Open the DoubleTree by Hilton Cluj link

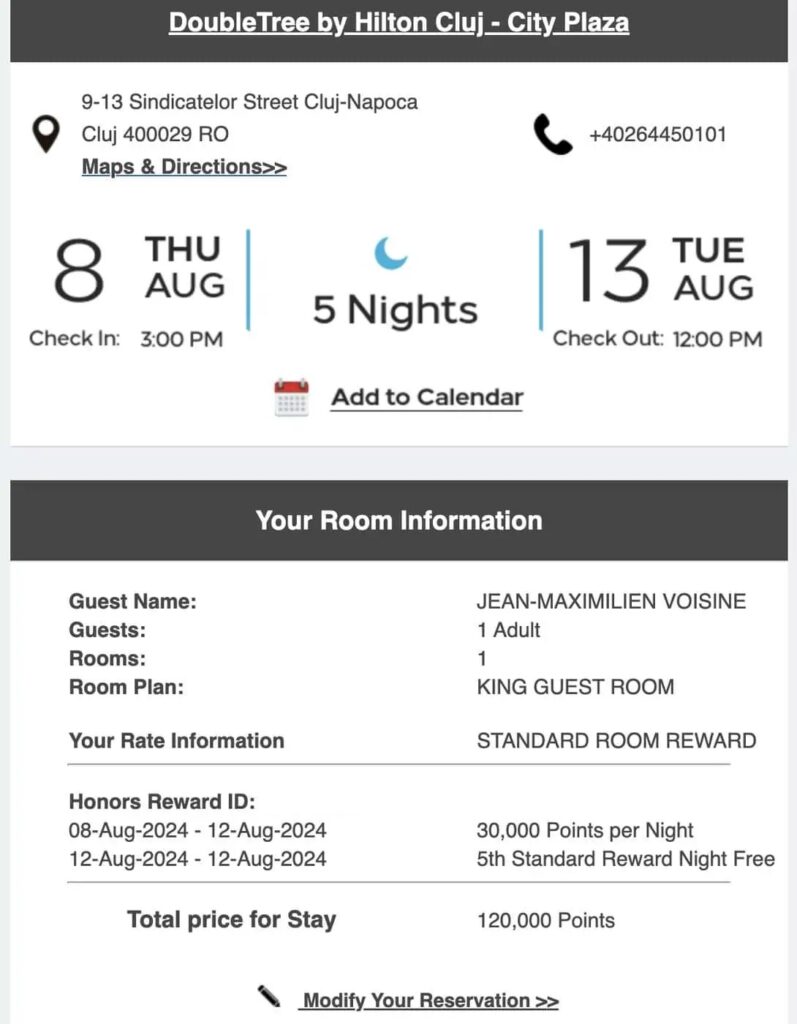pos(398,23)
